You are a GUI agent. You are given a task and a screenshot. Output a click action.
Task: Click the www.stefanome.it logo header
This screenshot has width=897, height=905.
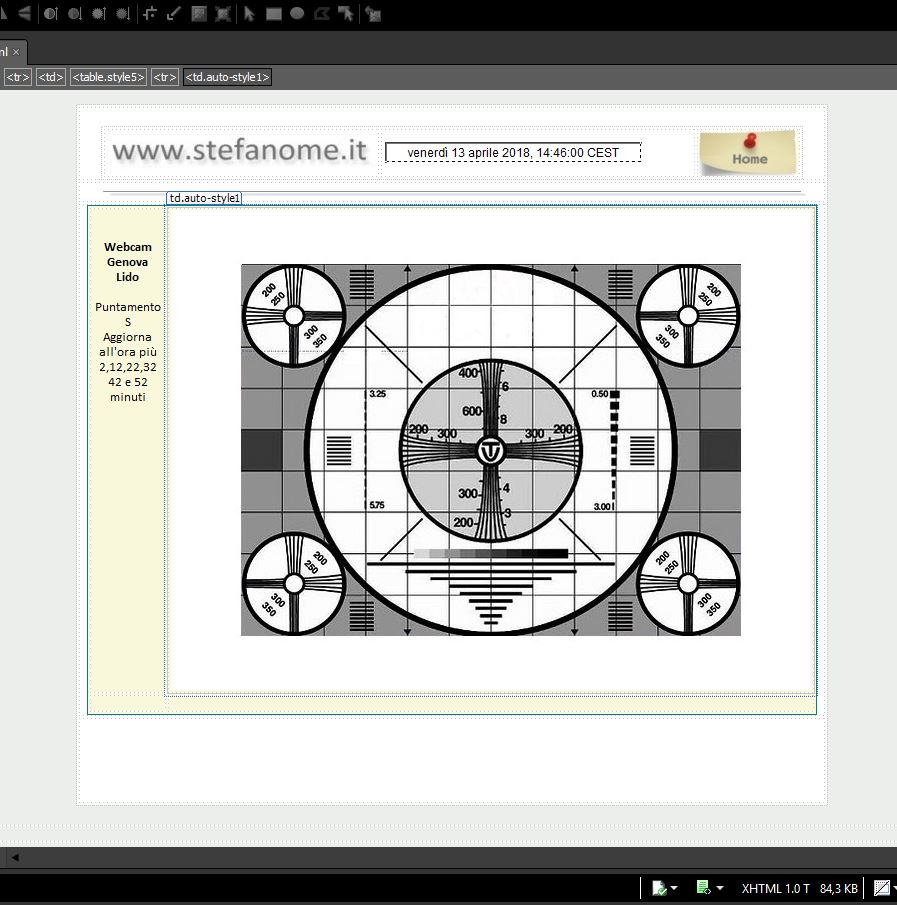point(240,151)
